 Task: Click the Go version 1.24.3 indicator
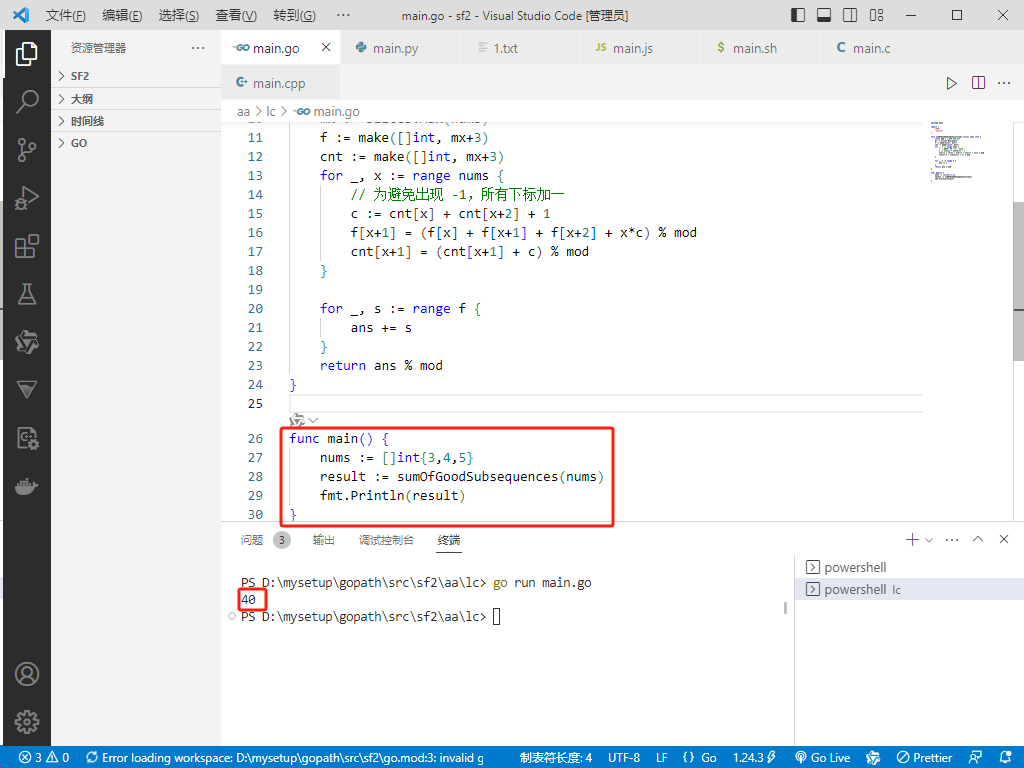tap(754, 758)
